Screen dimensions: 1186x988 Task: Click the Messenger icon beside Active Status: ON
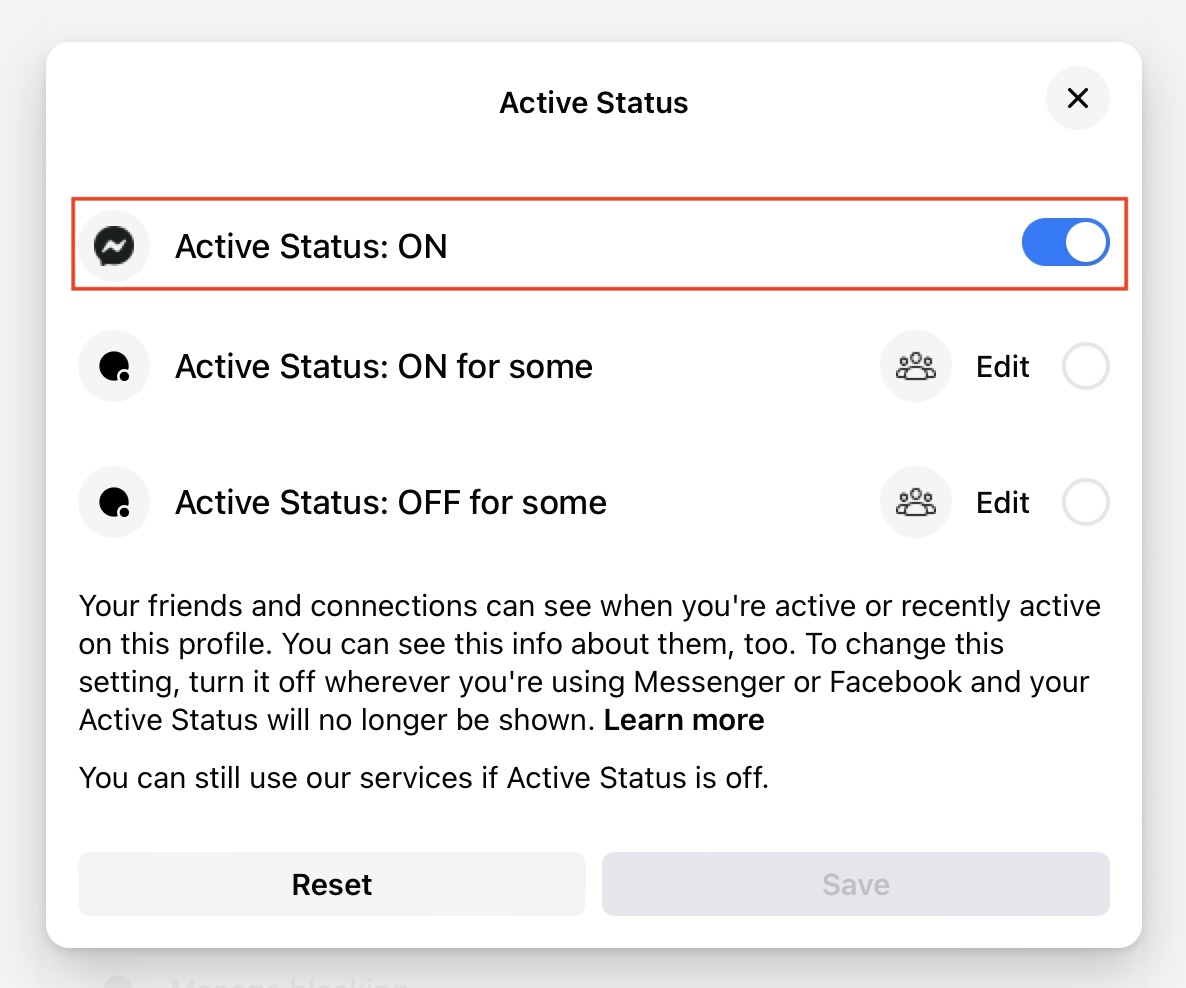pyautogui.click(x=114, y=245)
